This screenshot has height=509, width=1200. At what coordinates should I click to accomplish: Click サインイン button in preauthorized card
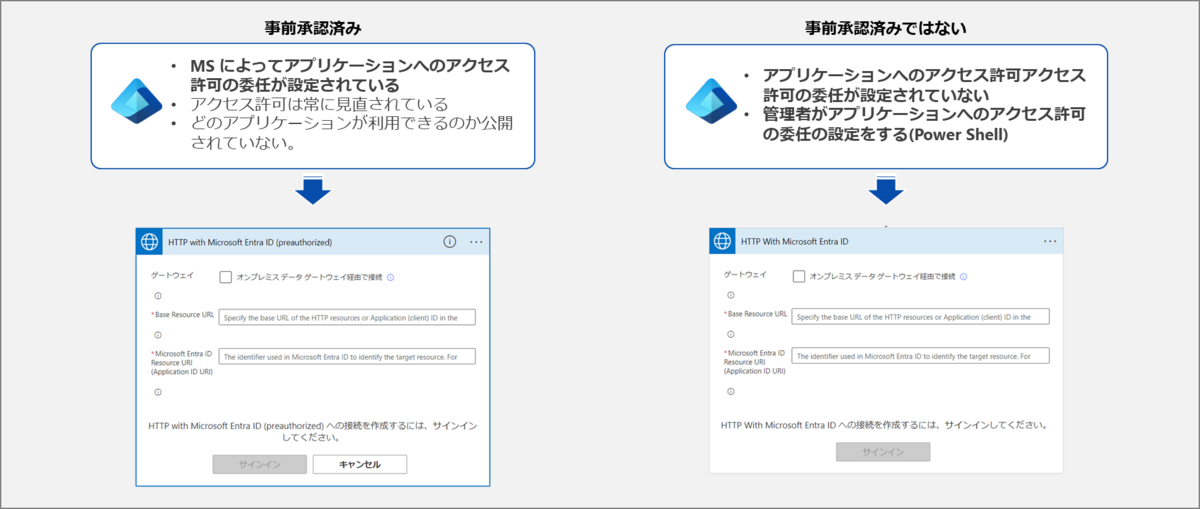coord(260,464)
